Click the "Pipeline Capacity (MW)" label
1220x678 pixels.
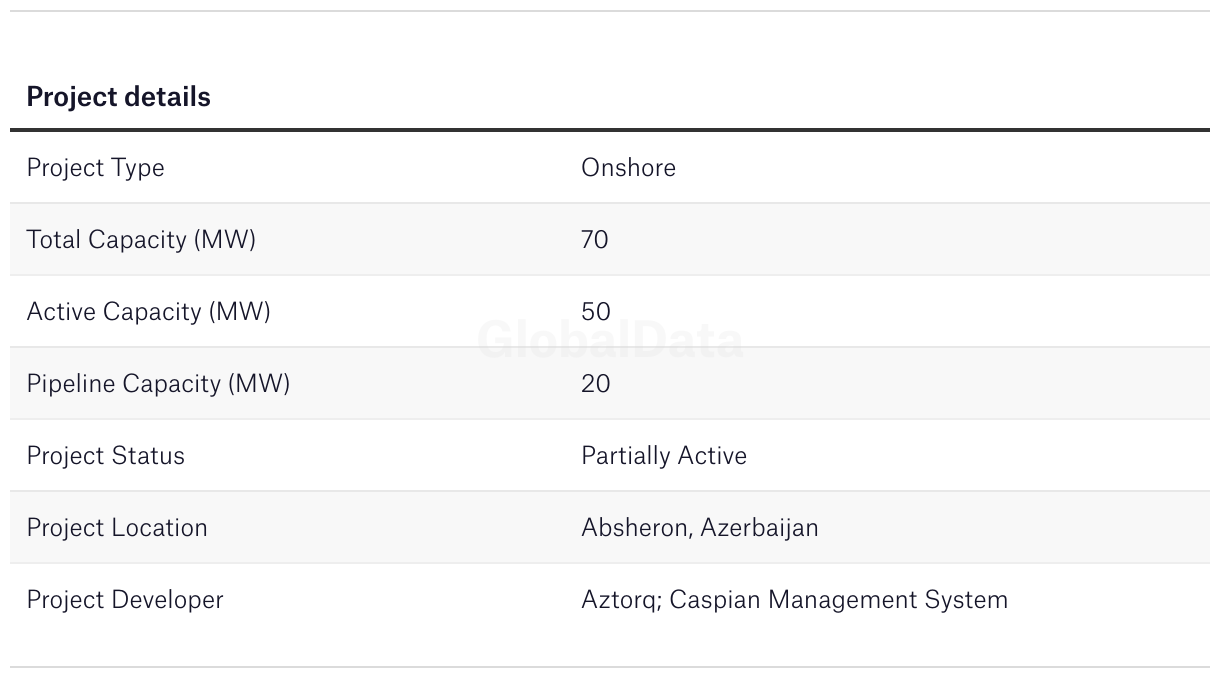pyautogui.click(x=158, y=384)
